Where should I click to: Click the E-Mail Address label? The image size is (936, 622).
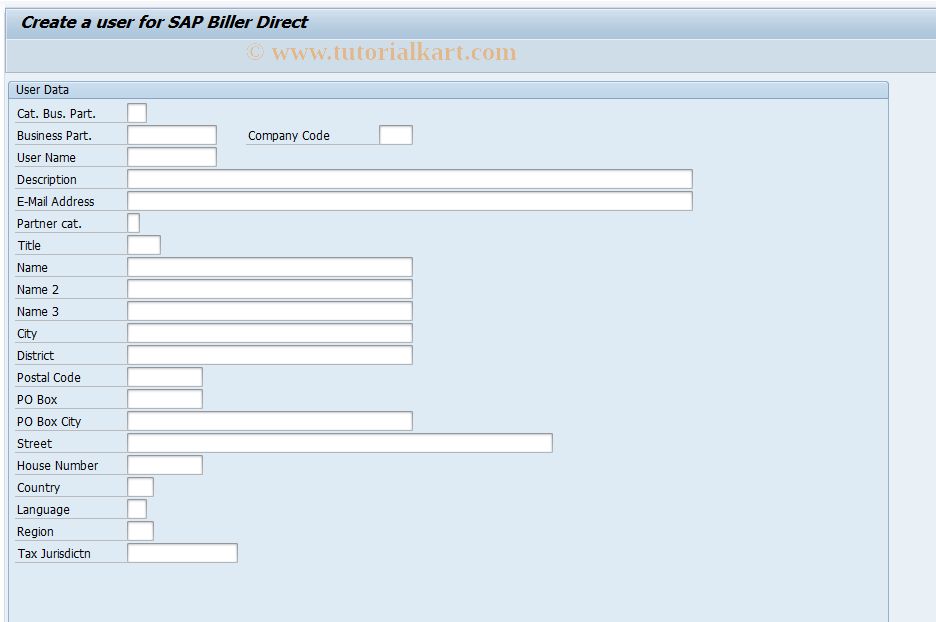click(56, 202)
